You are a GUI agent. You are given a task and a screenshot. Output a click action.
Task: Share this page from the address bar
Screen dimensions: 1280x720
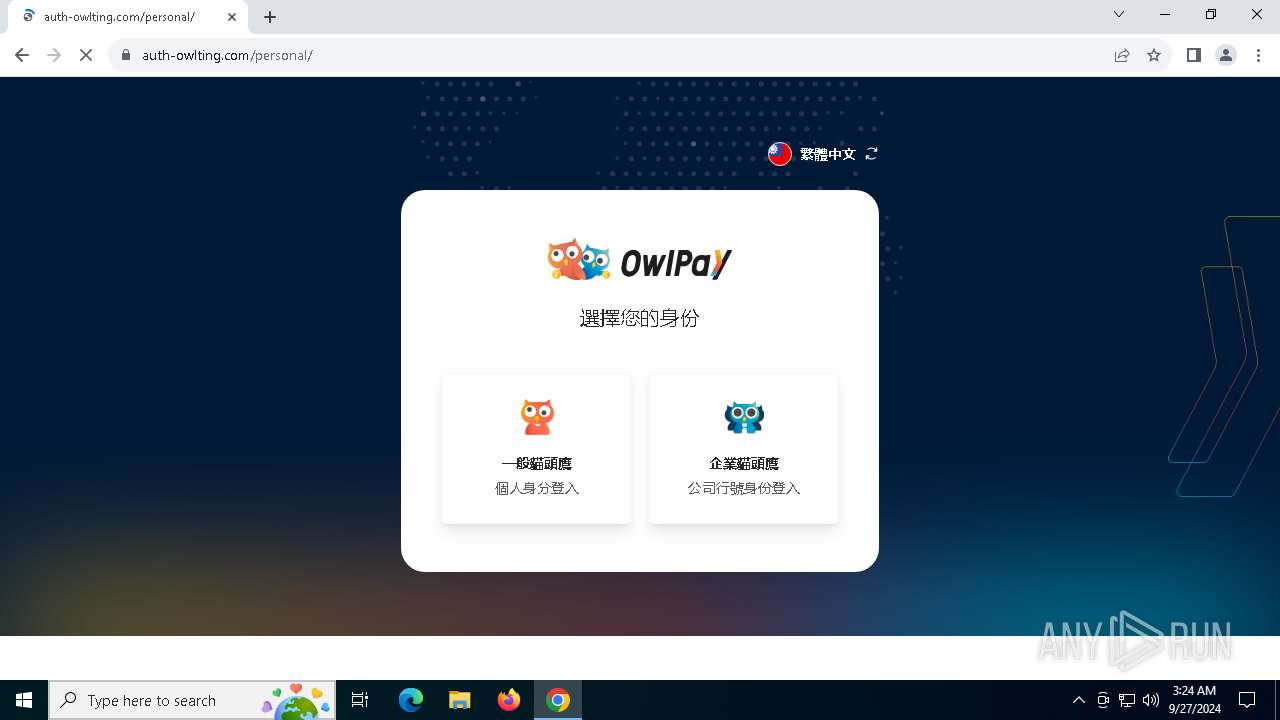coord(1122,55)
